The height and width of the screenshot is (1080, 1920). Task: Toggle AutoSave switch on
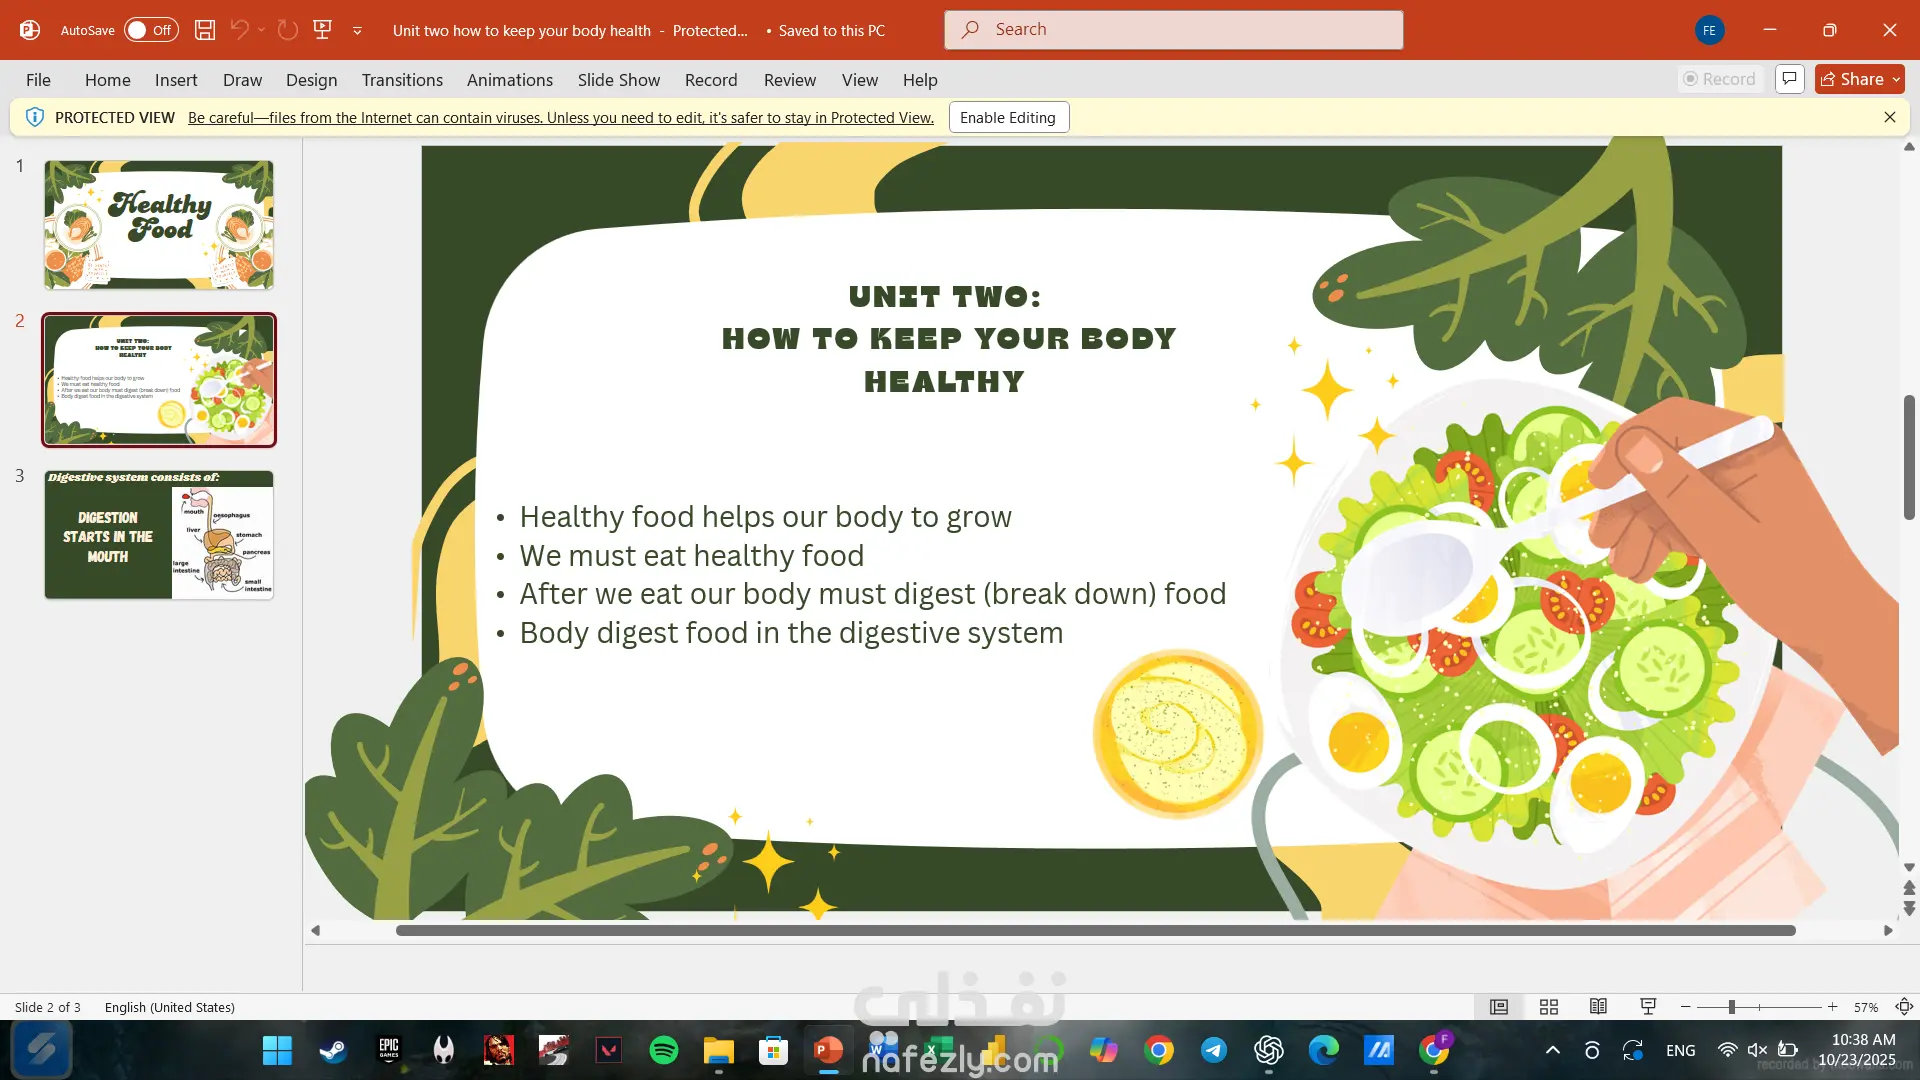pyautogui.click(x=151, y=30)
